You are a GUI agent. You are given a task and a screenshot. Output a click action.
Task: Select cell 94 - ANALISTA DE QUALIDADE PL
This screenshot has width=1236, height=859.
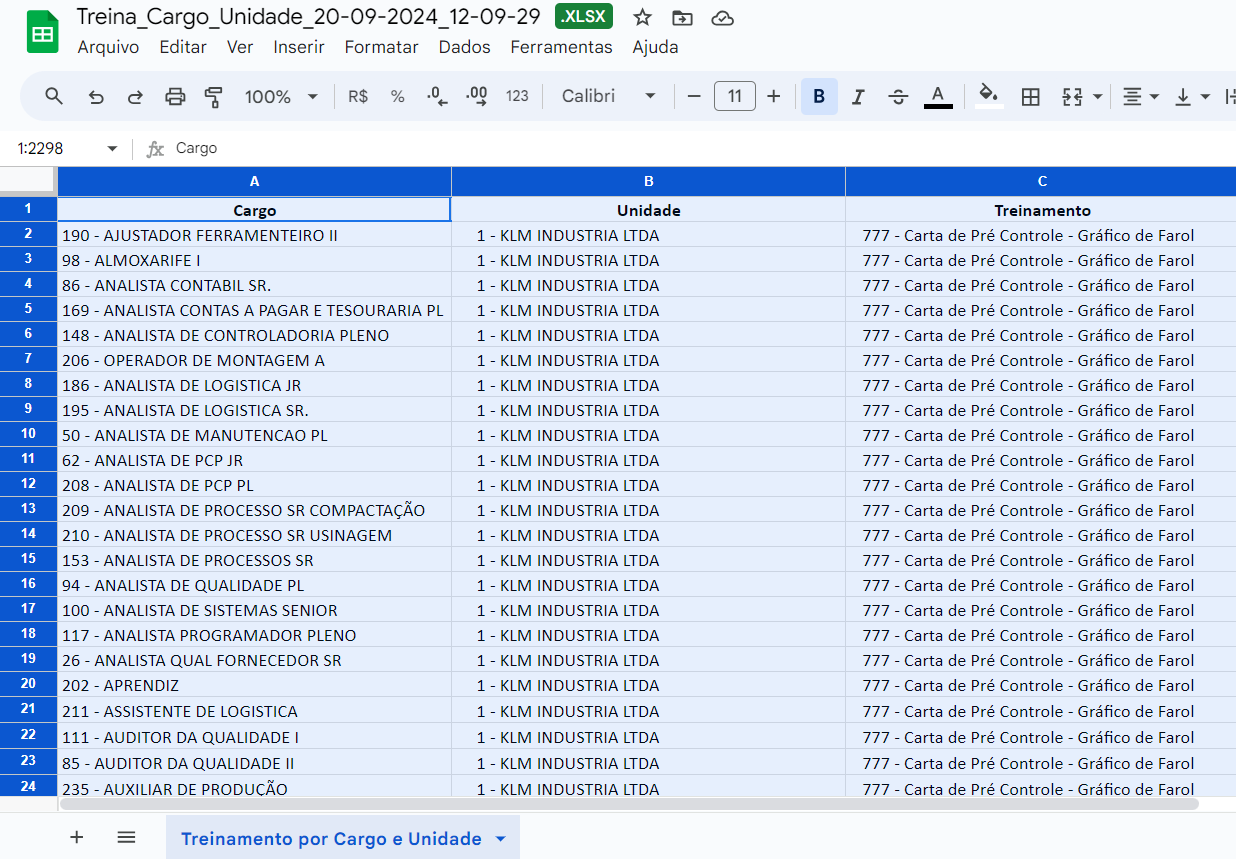[254, 585]
